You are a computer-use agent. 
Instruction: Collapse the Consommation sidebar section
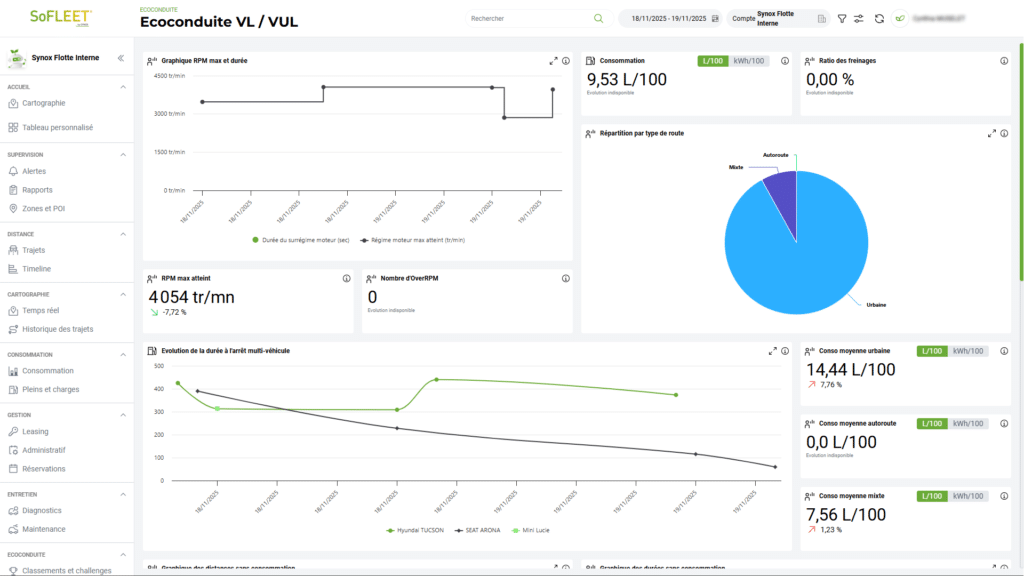(x=123, y=355)
